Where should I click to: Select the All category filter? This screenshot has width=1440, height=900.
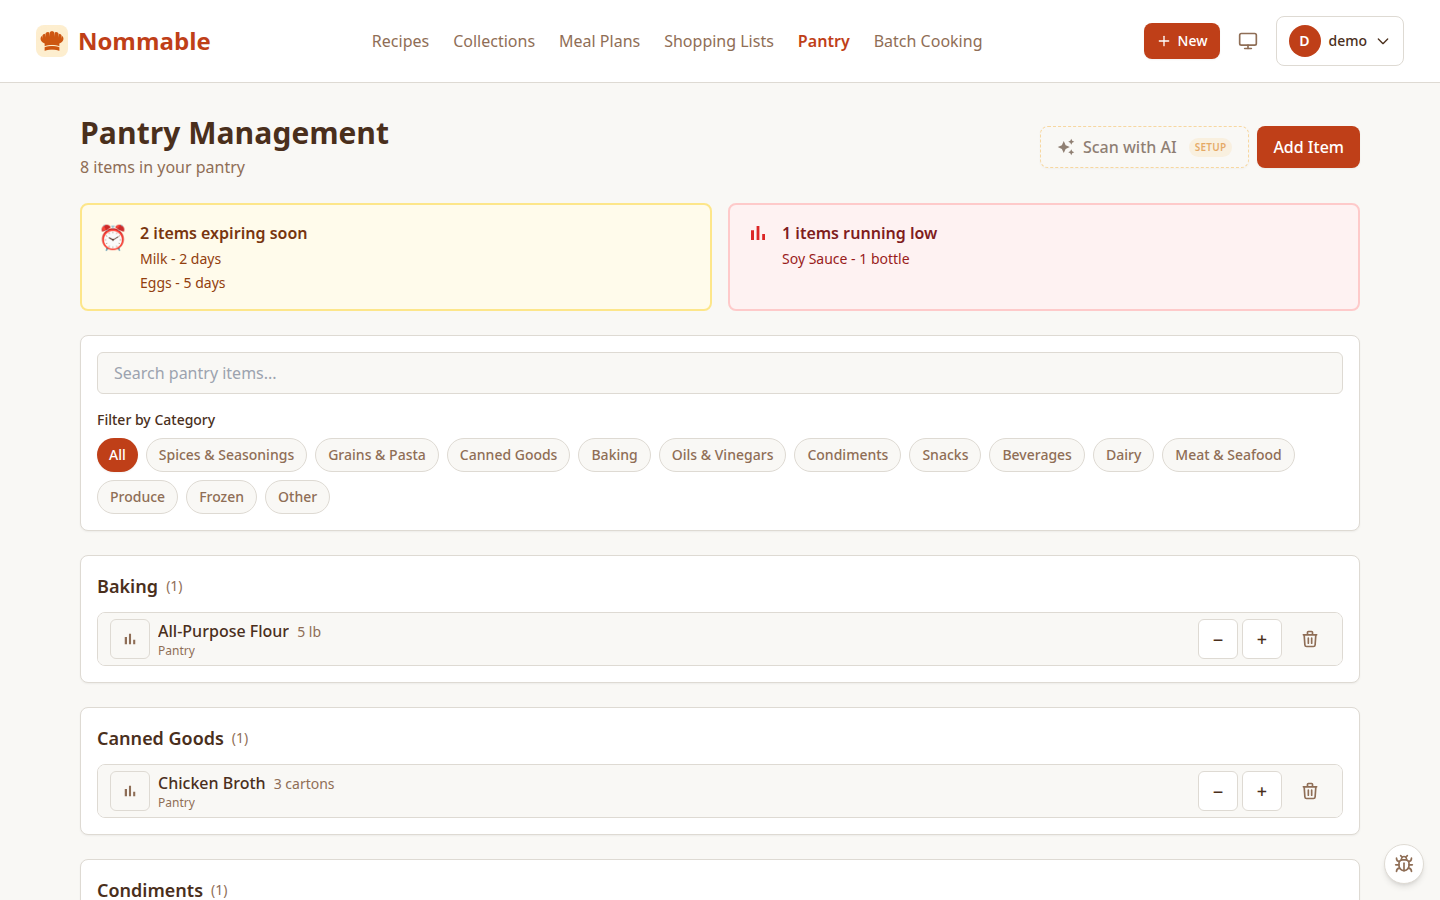117,455
